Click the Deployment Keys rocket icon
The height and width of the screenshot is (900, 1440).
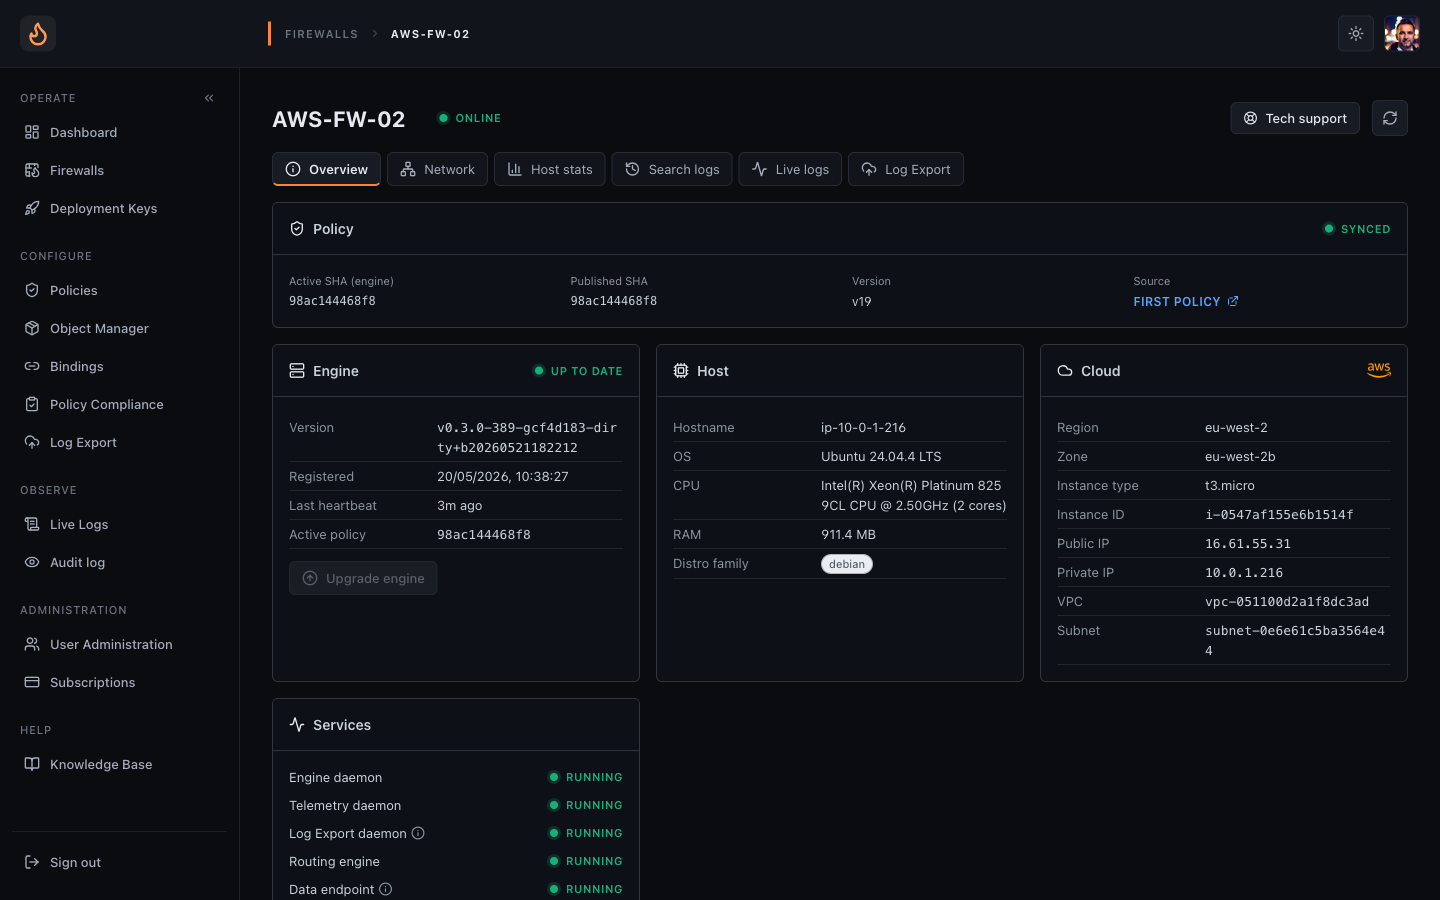32,208
